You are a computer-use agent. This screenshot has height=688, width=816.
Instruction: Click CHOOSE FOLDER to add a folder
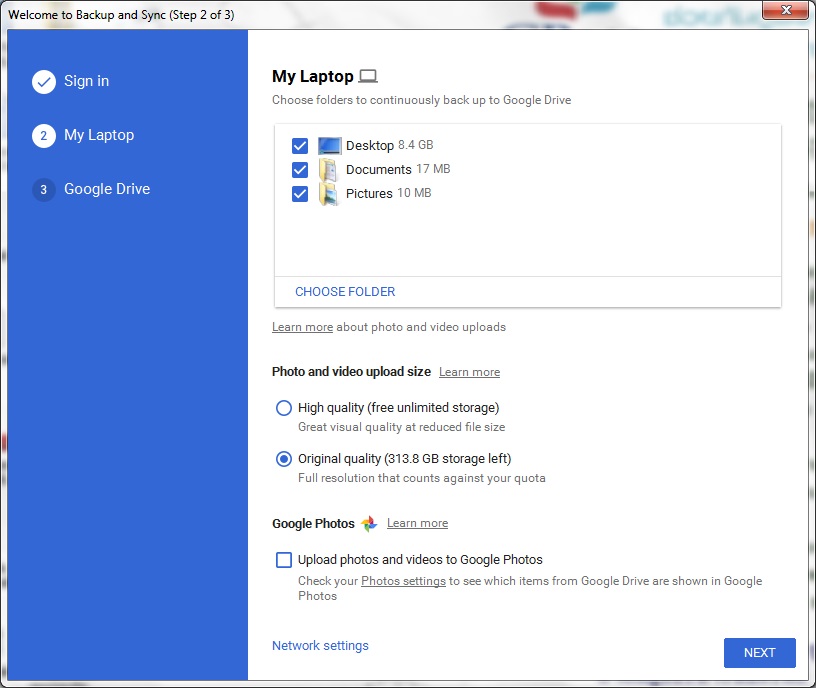coord(344,291)
